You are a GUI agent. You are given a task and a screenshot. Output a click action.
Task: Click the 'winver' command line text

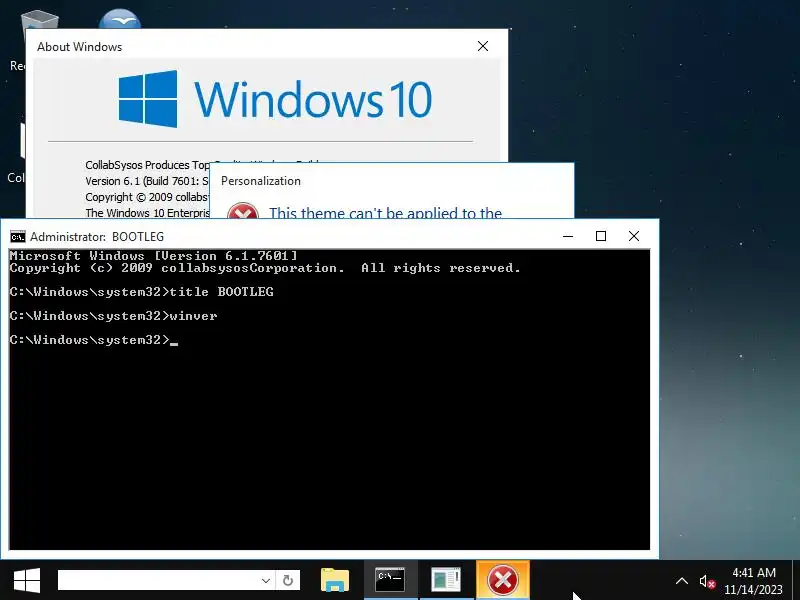(193, 316)
